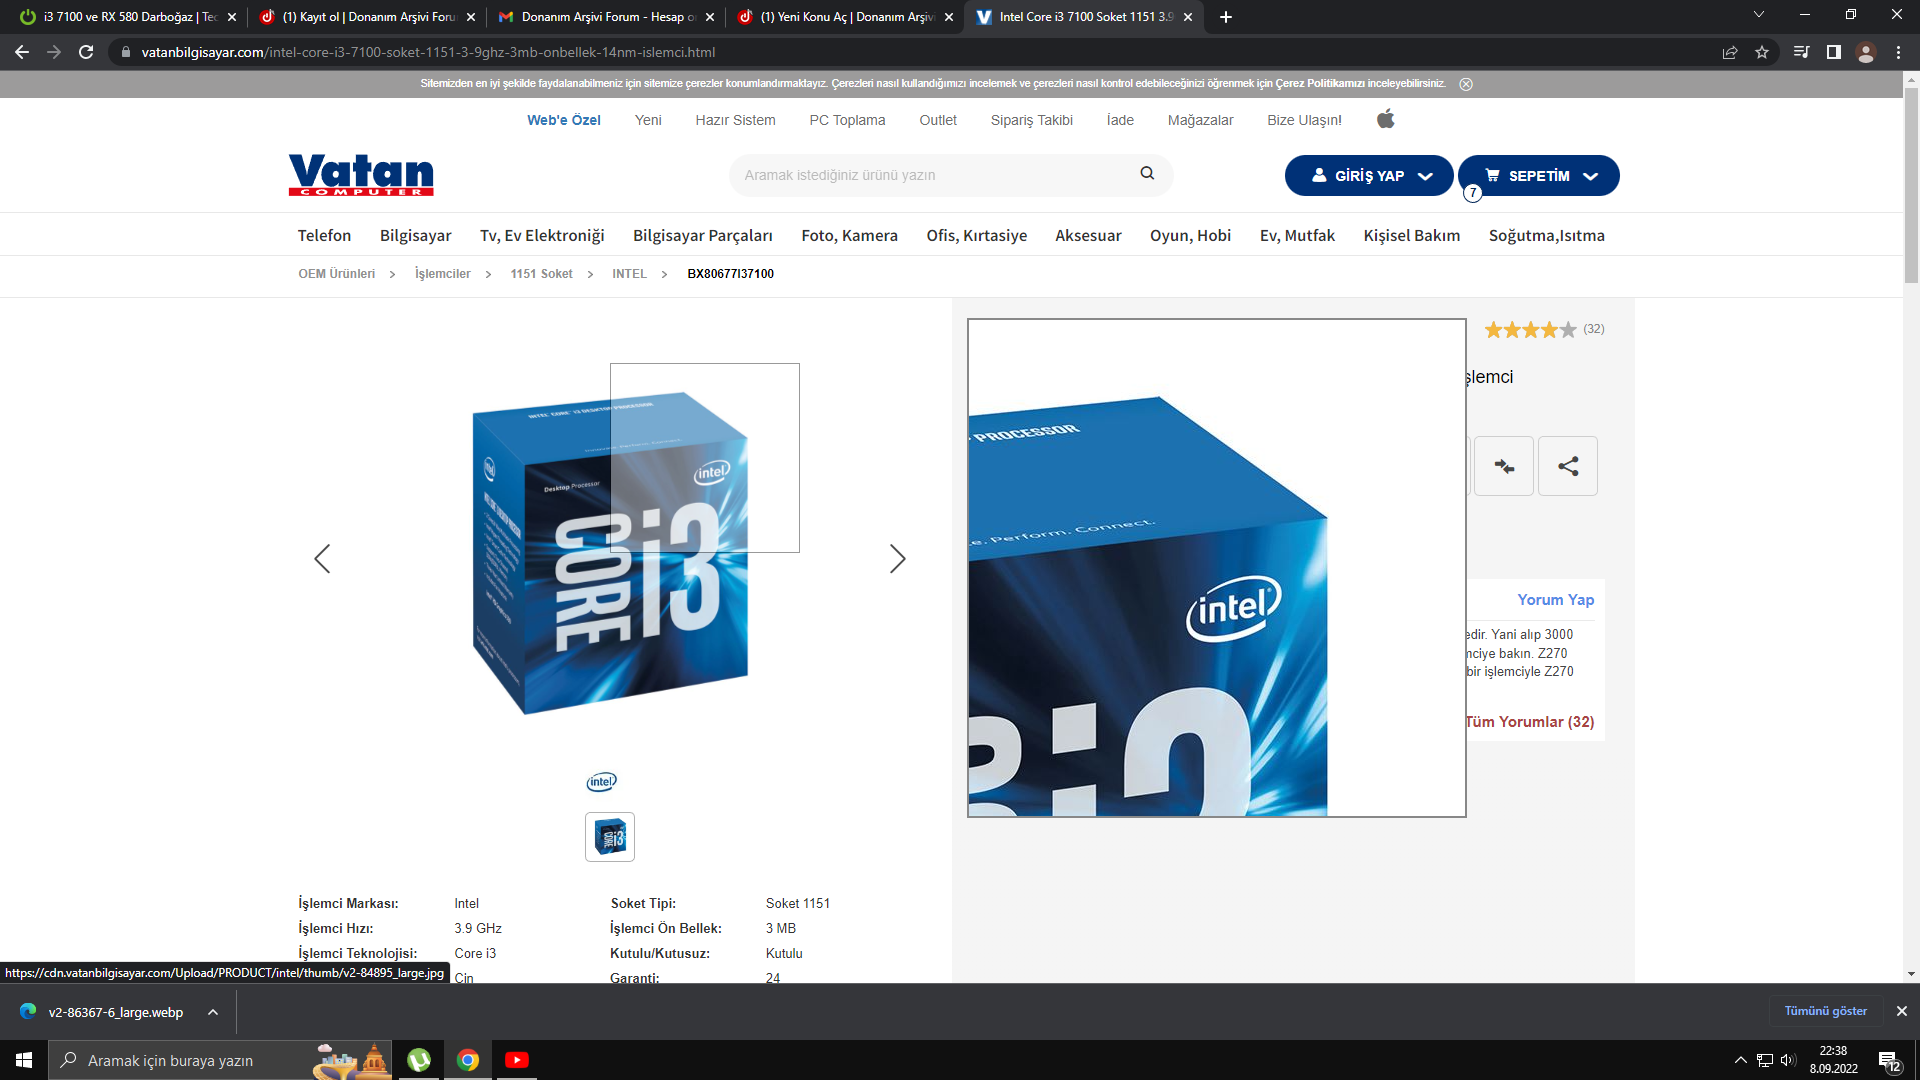The width and height of the screenshot is (1920, 1080).
Task: Open YouTube from the taskbar
Action: tap(516, 1060)
